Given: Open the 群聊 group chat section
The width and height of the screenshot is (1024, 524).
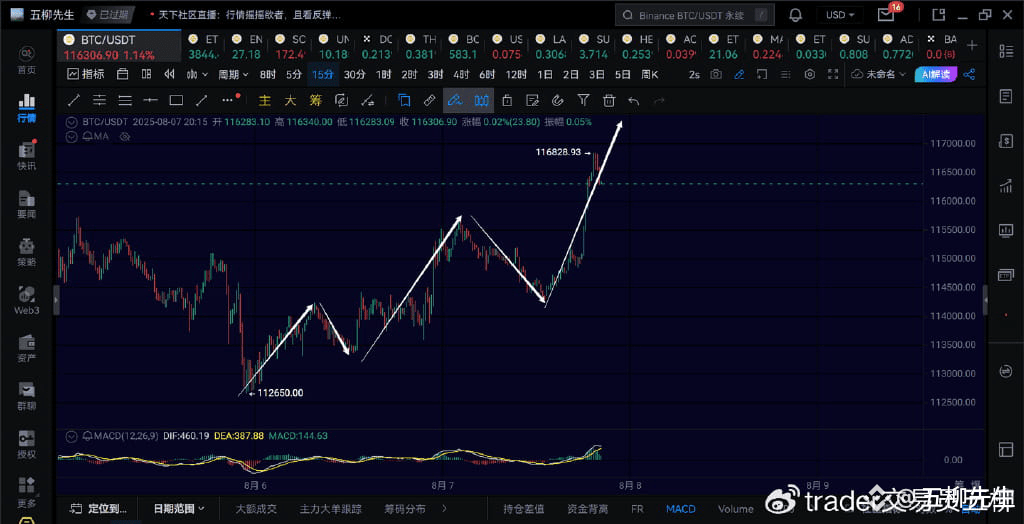Looking at the screenshot, I should click(27, 396).
